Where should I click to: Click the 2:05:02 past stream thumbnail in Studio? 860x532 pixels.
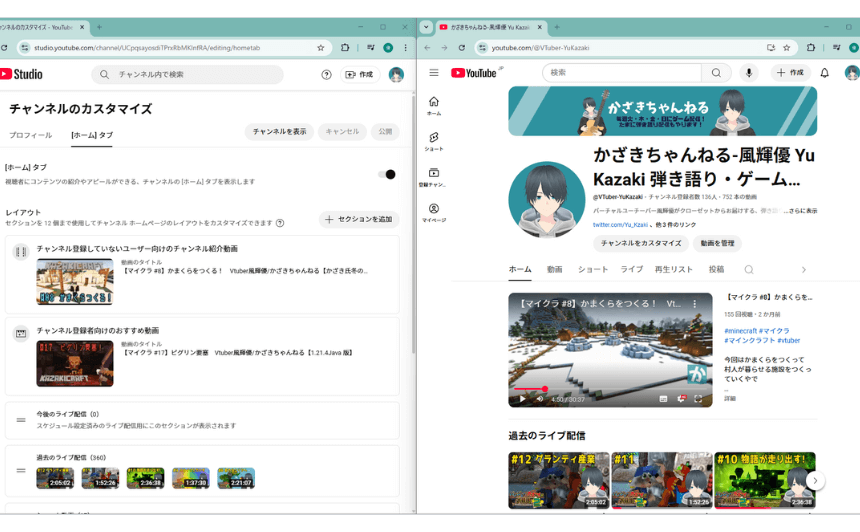tap(55, 478)
